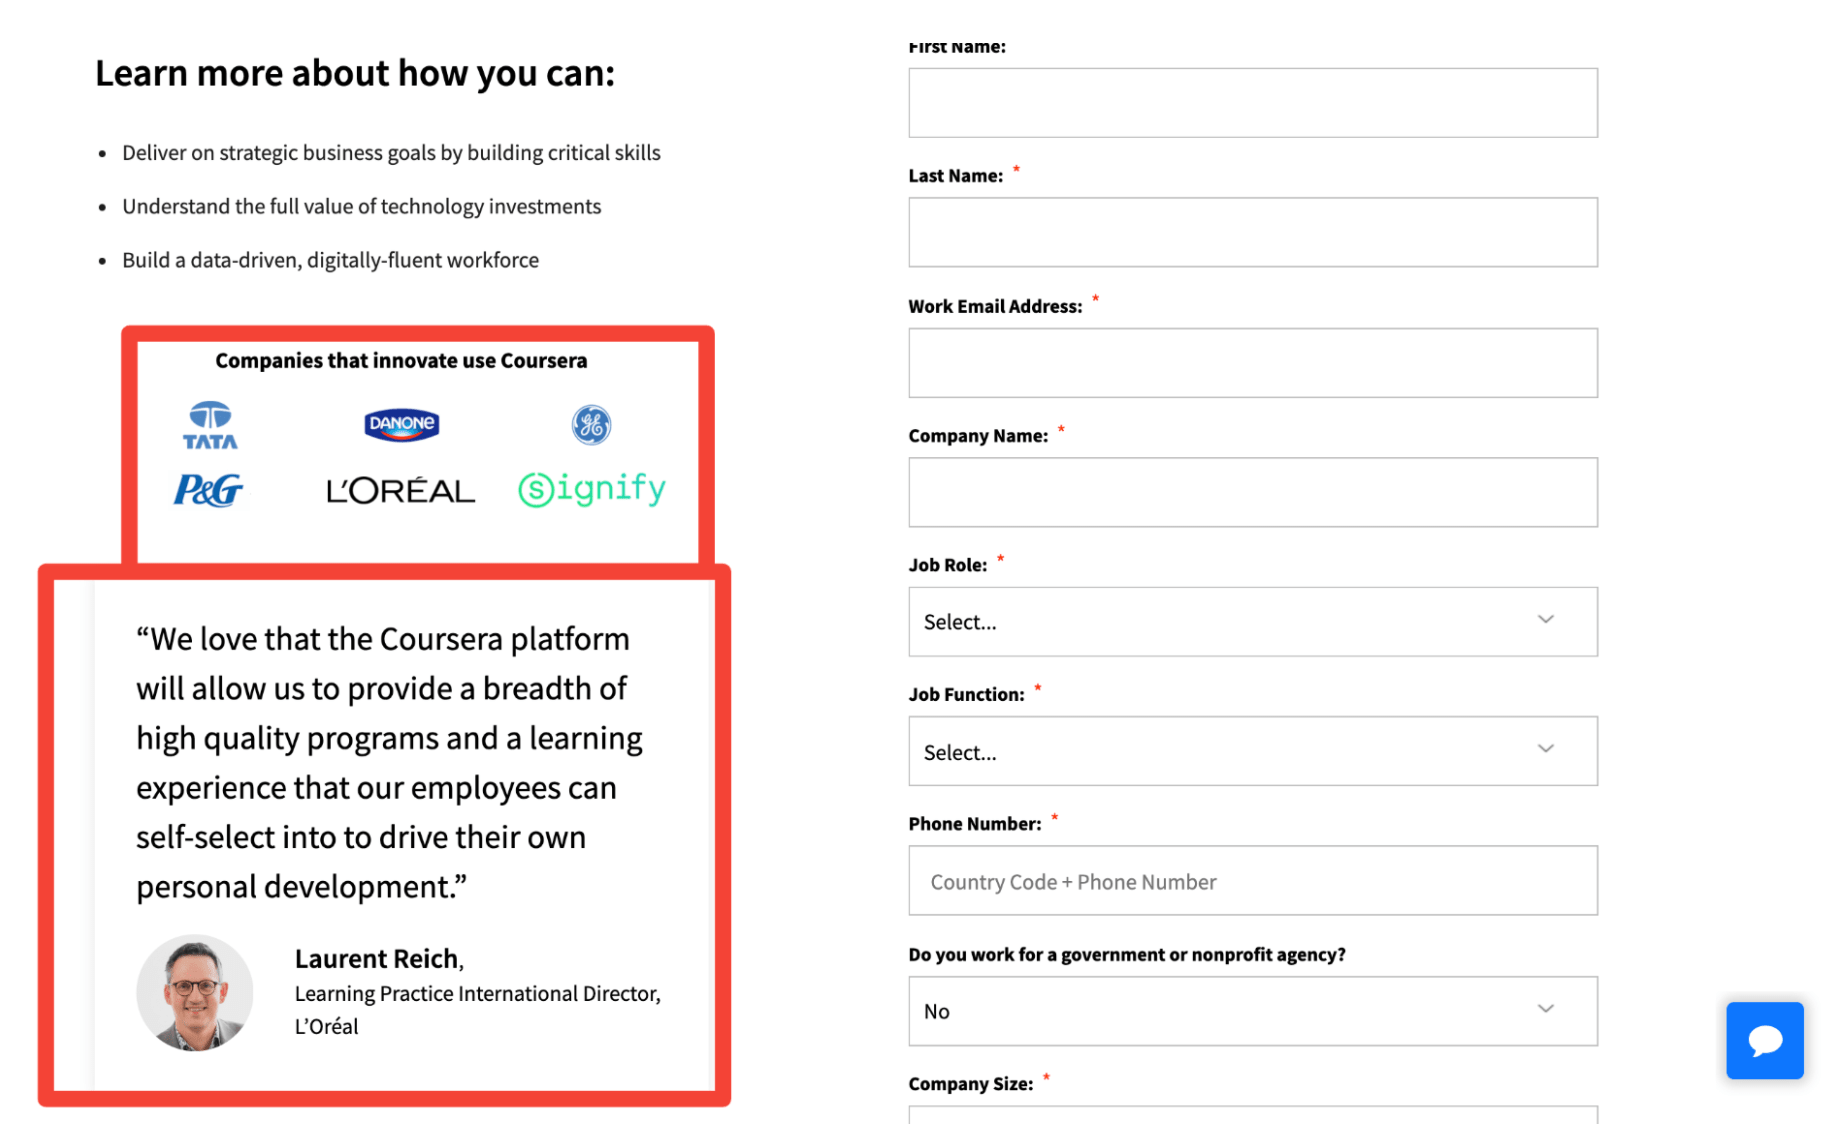
Task: Select the Company Name text box
Action: click(1252, 492)
